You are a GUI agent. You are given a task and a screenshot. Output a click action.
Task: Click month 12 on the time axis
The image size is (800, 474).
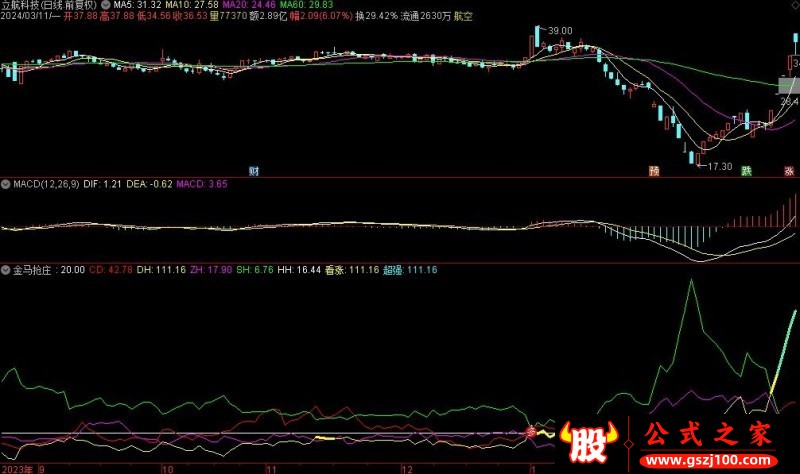pos(407,469)
